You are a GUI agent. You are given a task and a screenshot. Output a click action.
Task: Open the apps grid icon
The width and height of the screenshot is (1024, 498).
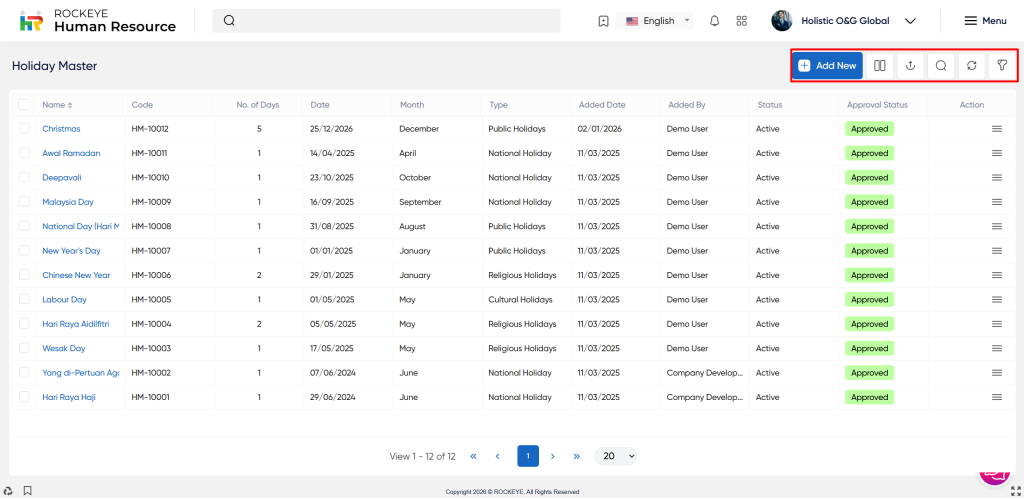tap(741, 21)
